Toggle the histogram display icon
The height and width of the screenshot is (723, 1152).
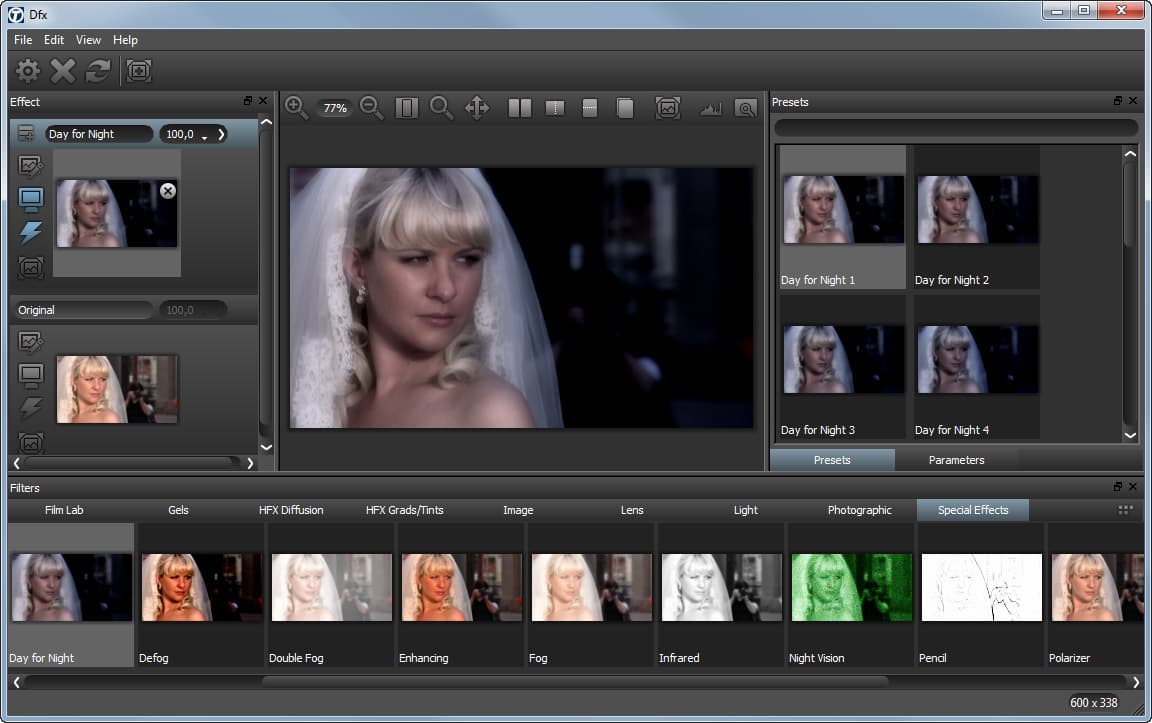710,109
